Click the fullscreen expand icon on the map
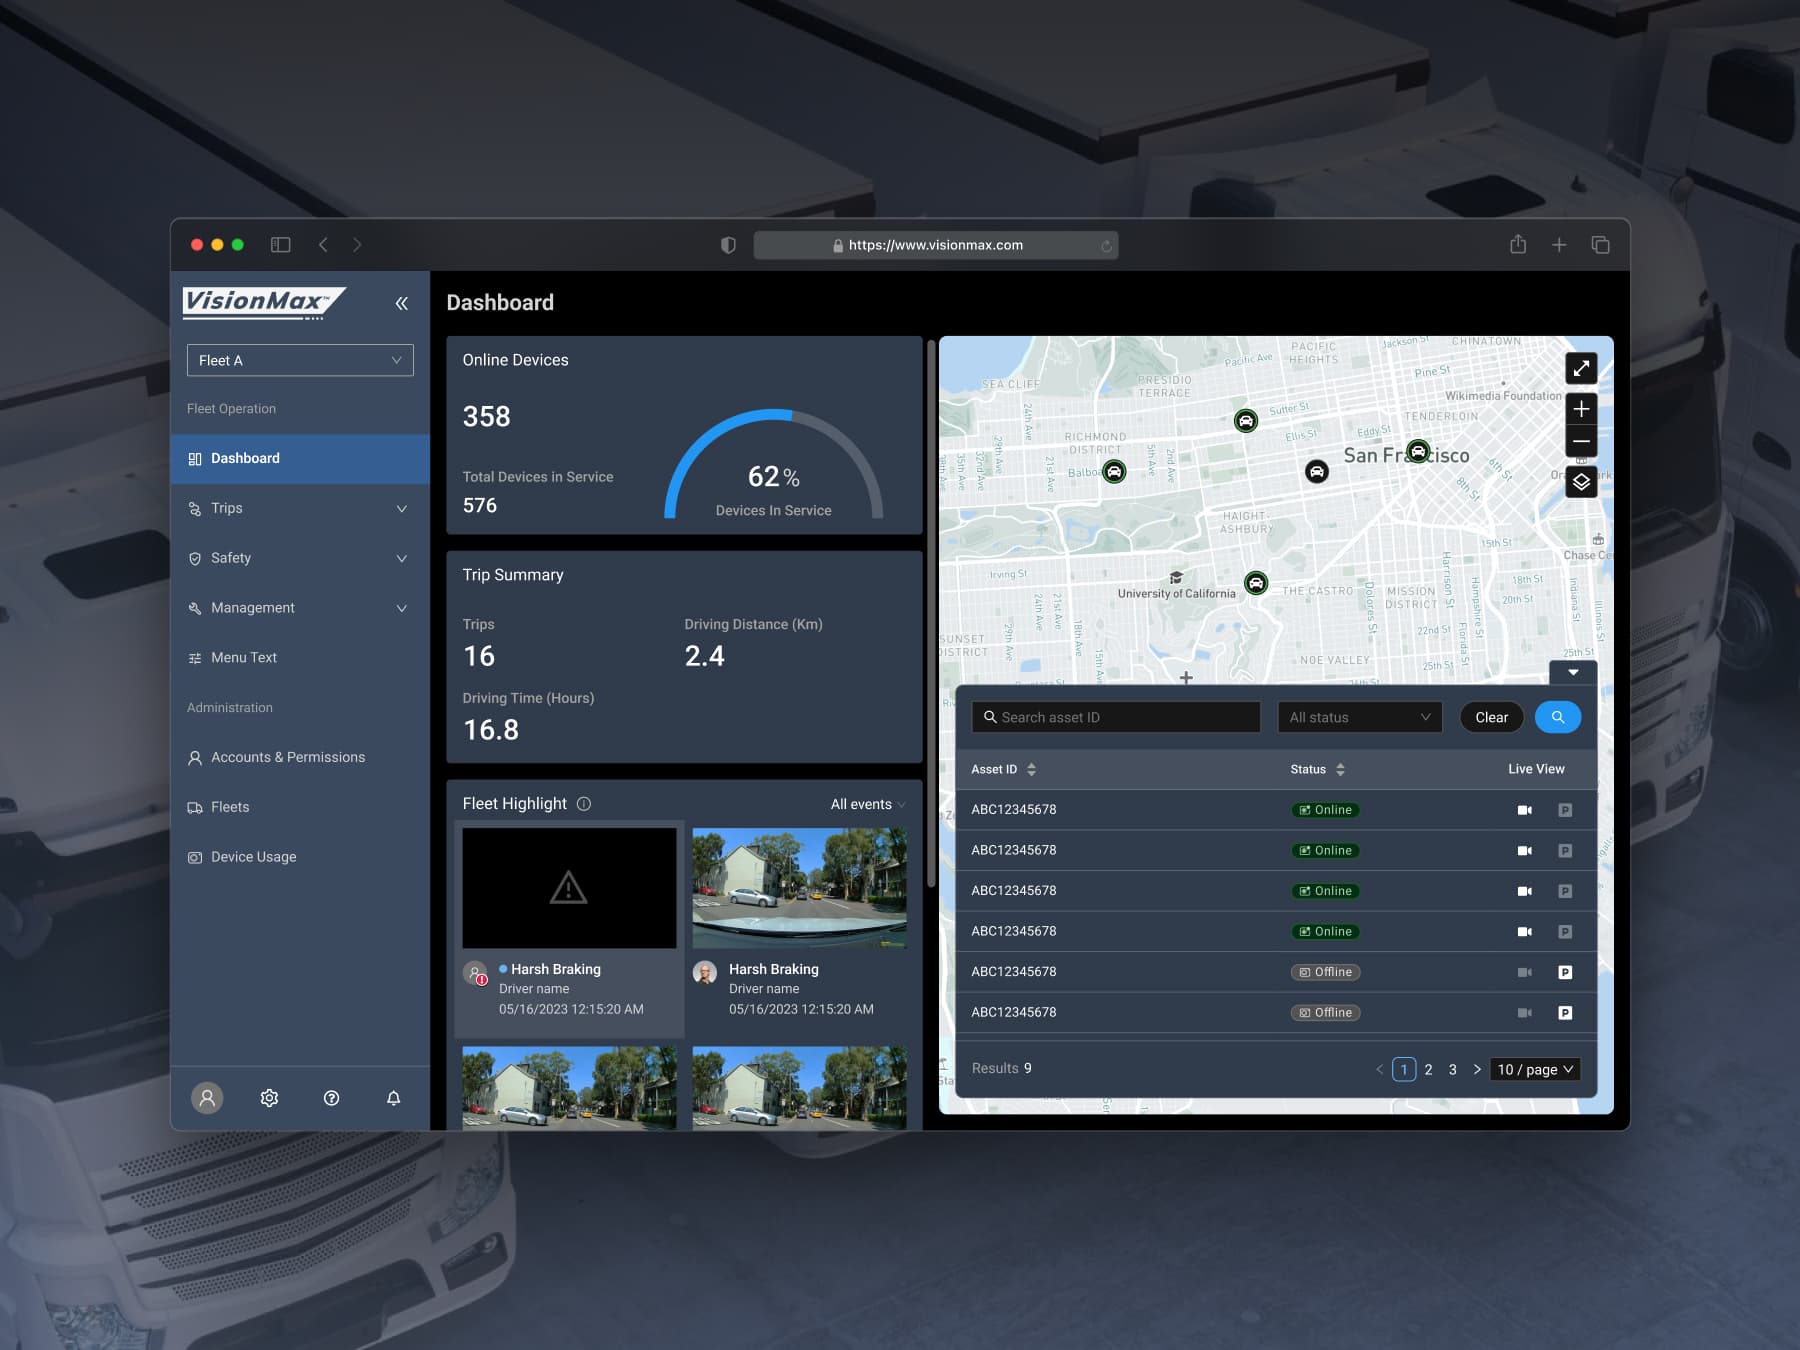Screen dimensions: 1800x1350 1582,368
